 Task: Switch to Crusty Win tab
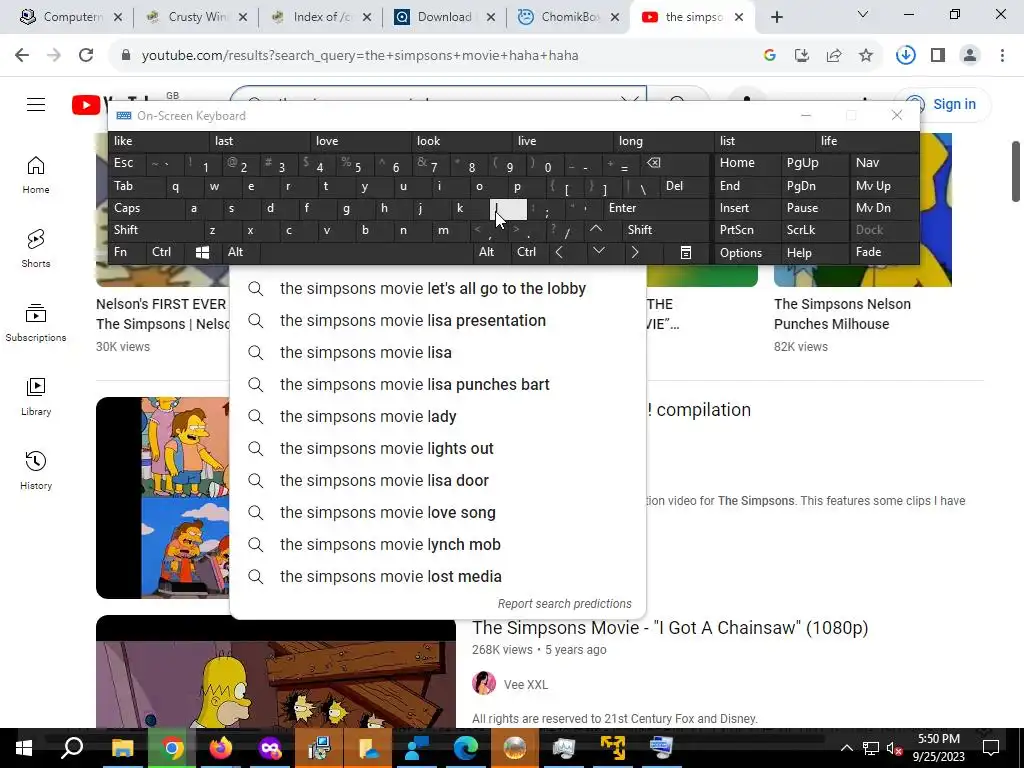pyautogui.click(x=197, y=17)
